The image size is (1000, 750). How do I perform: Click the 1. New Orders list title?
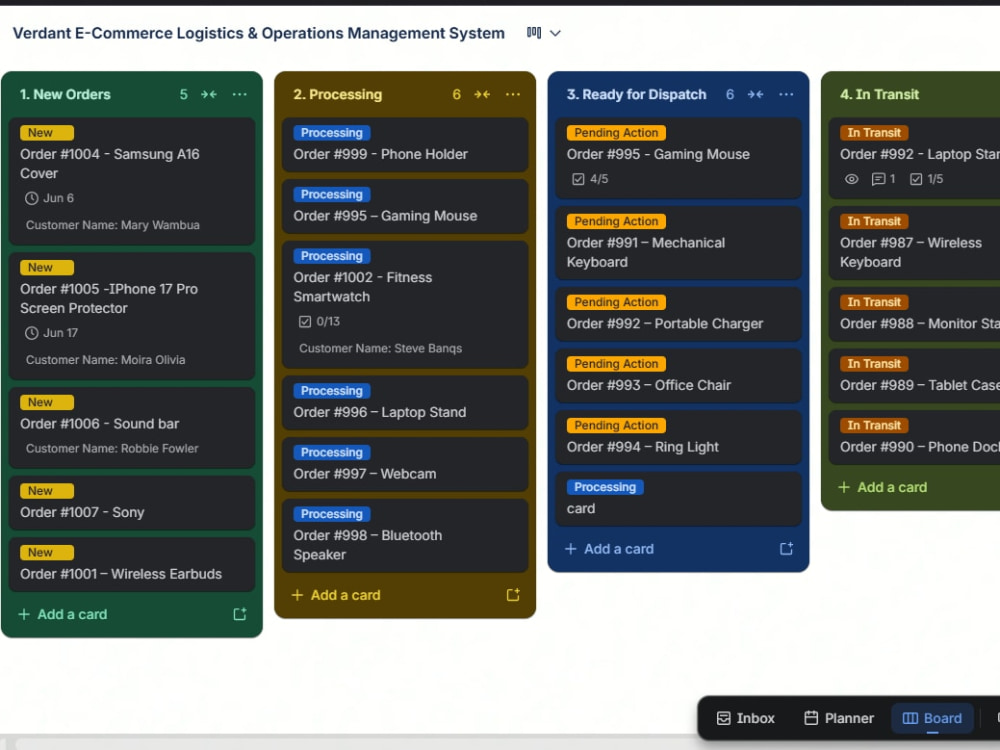[x=65, y=94]
